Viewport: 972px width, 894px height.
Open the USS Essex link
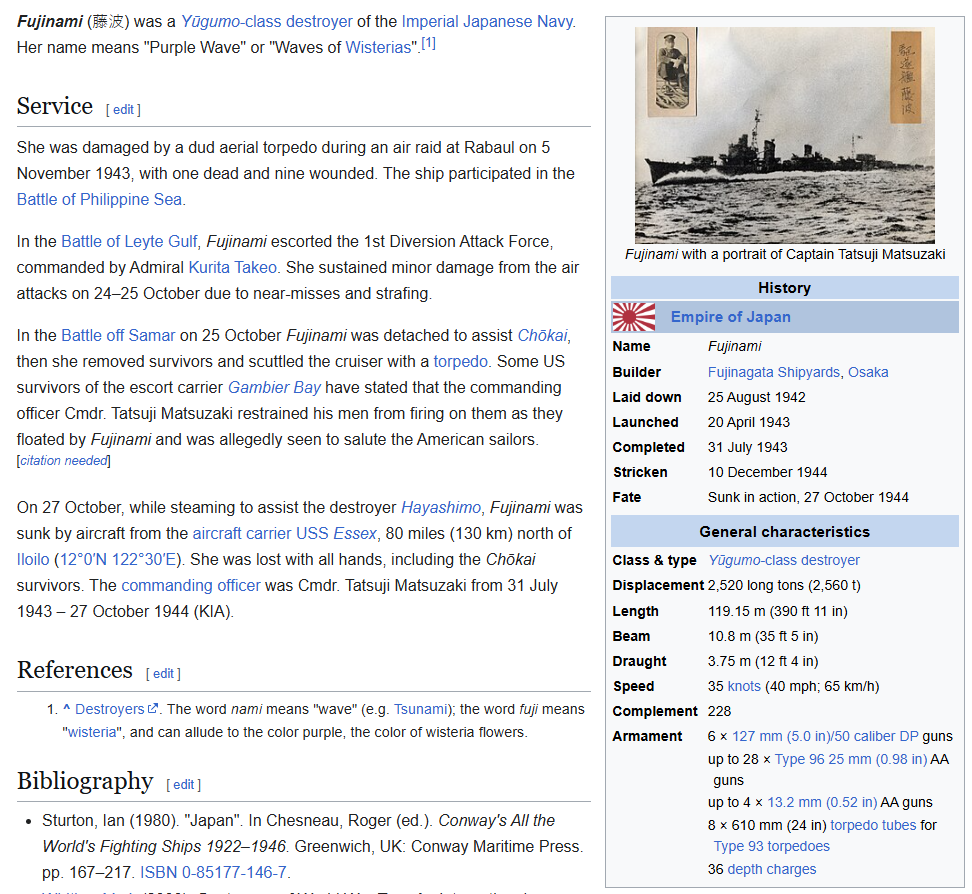coord(337,534)
